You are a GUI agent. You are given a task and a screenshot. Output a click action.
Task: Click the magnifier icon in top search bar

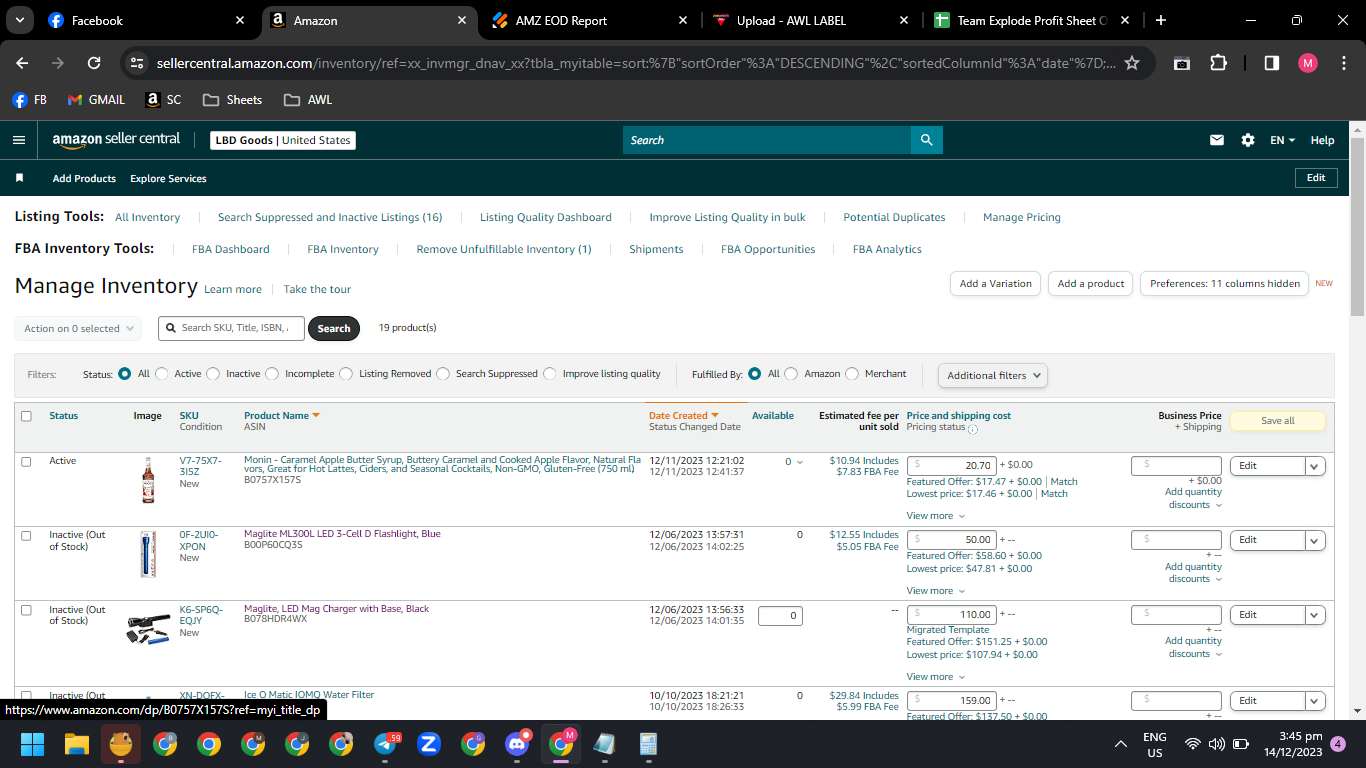tap(927, 140)
